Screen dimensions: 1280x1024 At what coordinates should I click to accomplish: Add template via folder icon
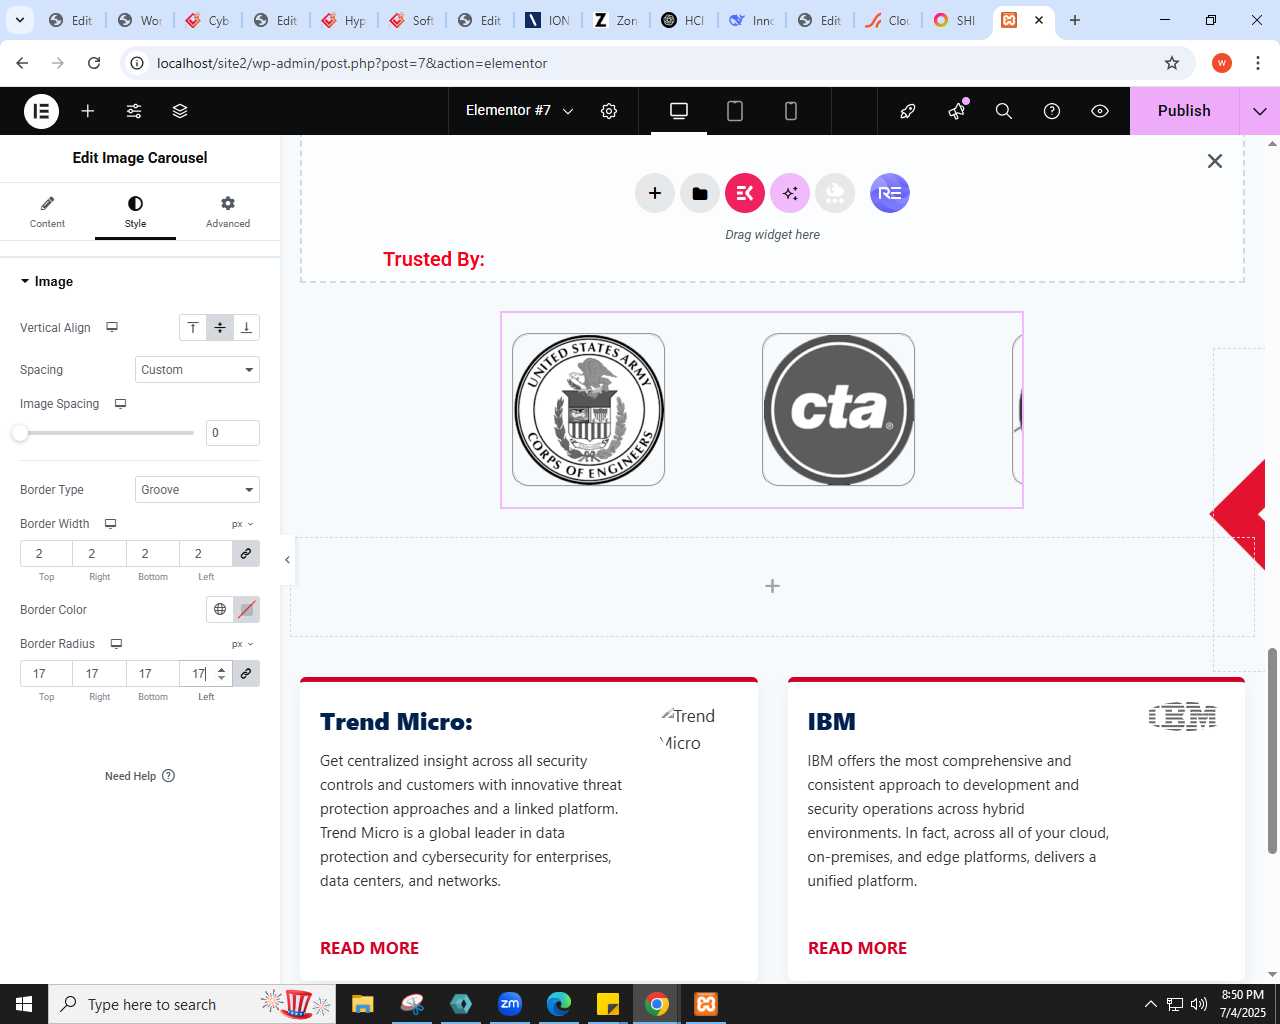(x=700, y=193)
